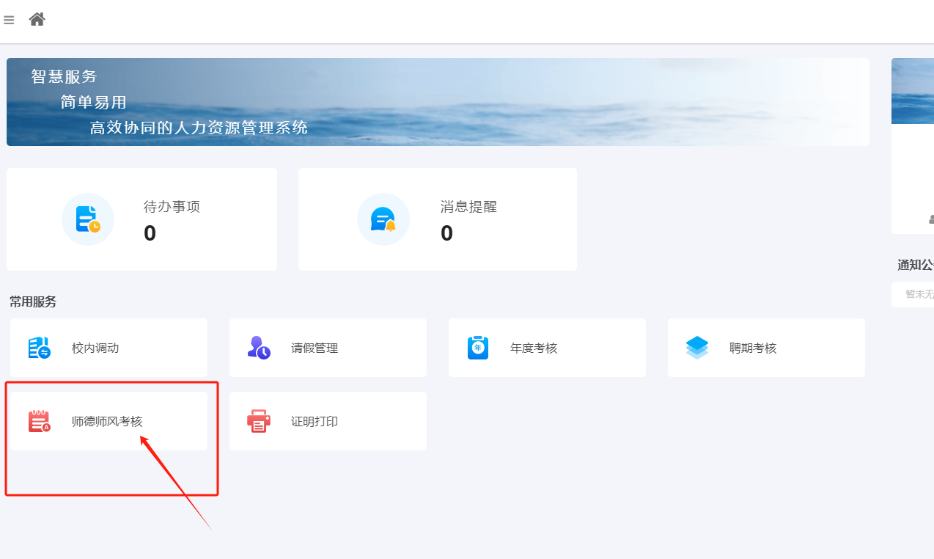This screenshot has width=934, height=559.
Task: Toggle the hamburger menu icon
Action: click(x=9, y=20)
